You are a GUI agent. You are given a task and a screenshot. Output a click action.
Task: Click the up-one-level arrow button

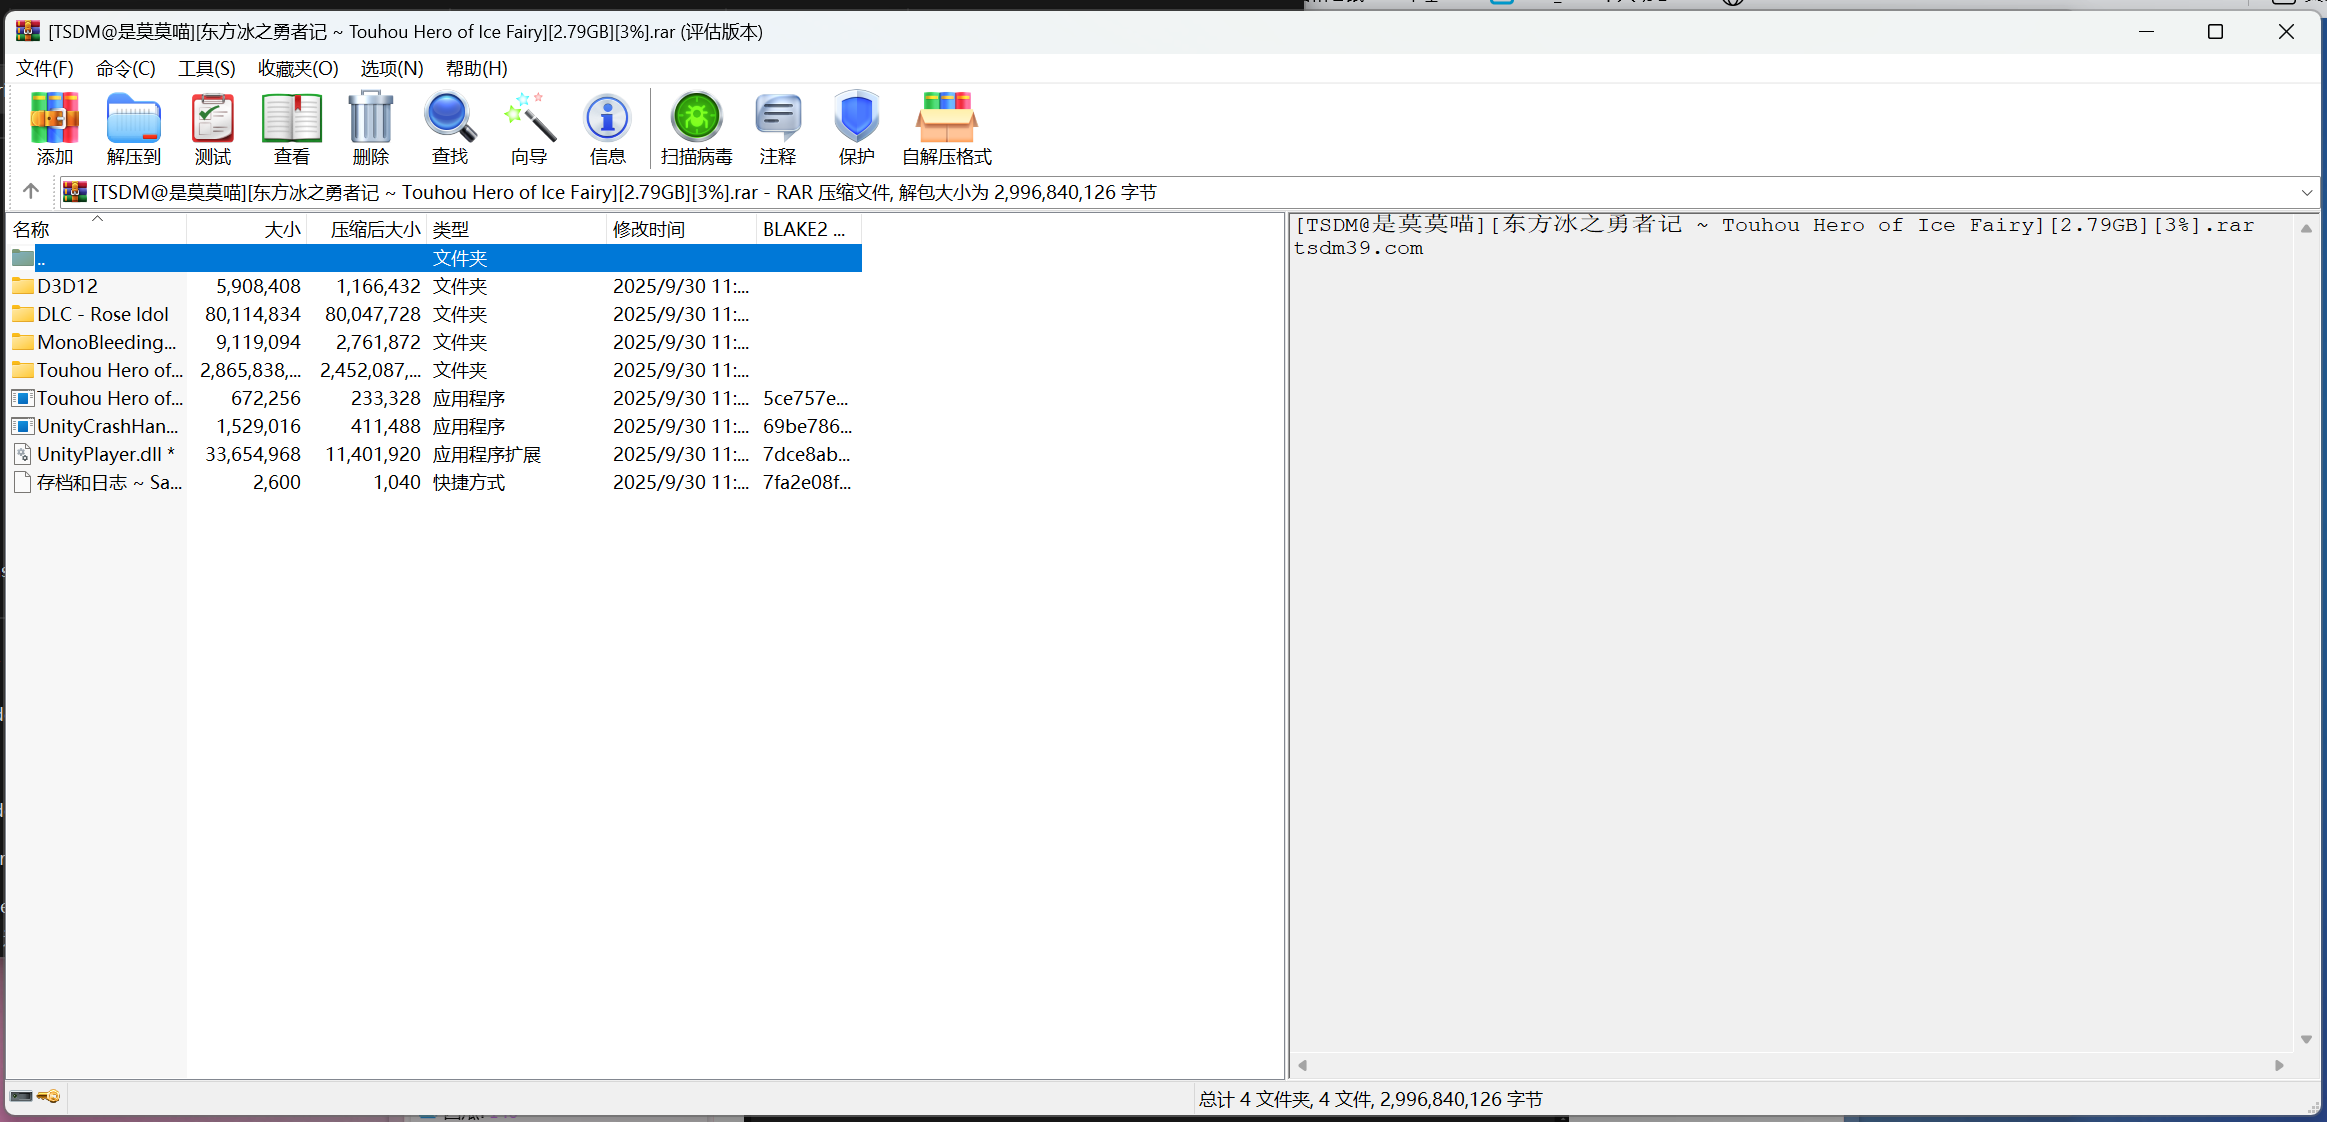pos(31,191)
